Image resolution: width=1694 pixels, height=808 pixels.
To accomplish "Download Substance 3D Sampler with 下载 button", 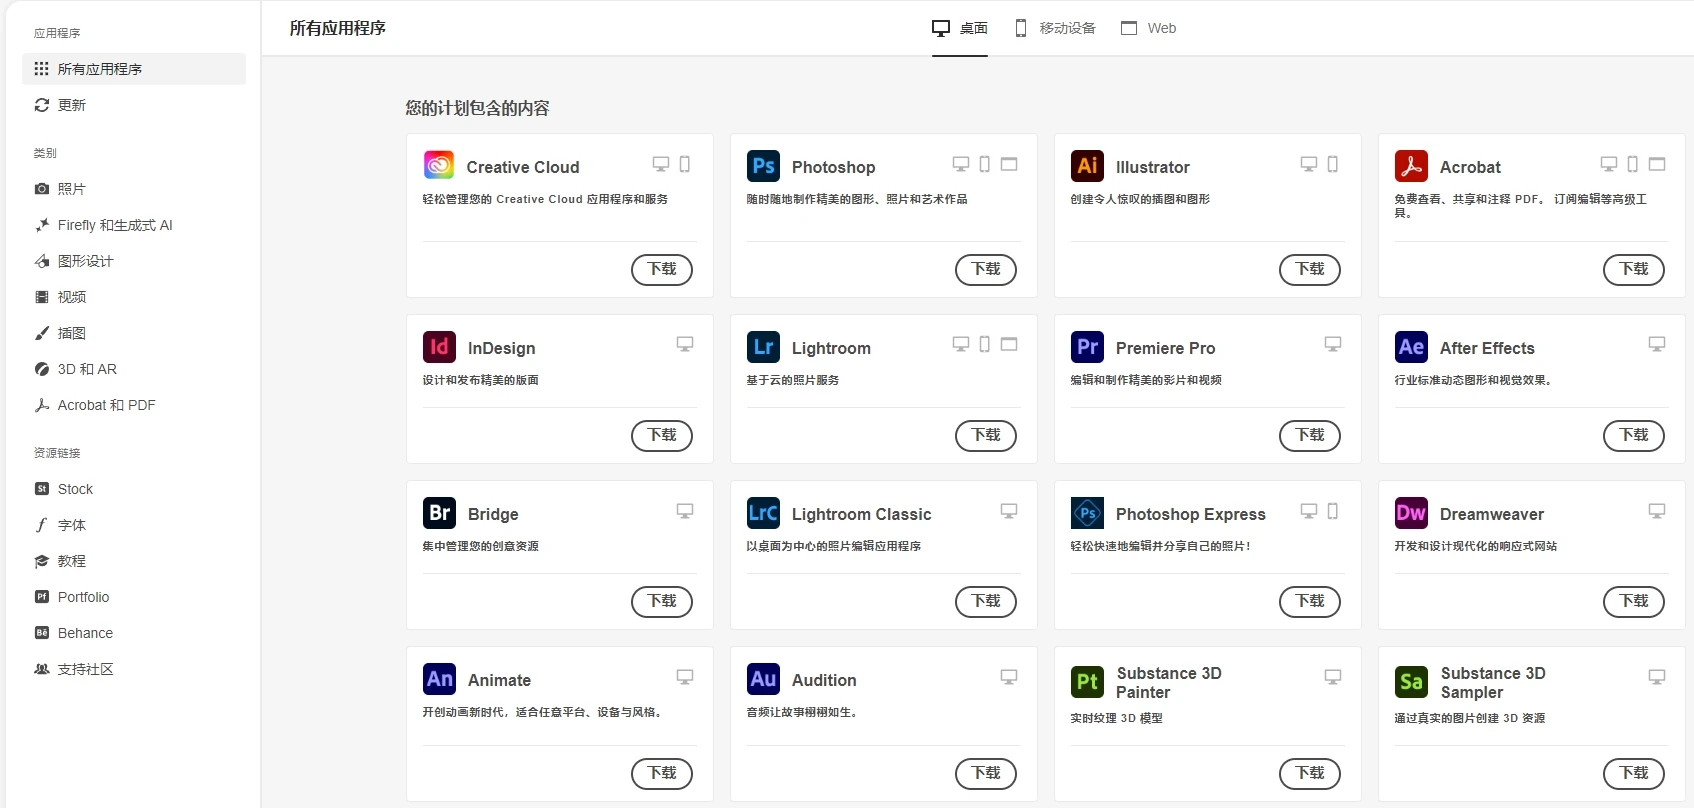I will click(x=1634, y=773).
